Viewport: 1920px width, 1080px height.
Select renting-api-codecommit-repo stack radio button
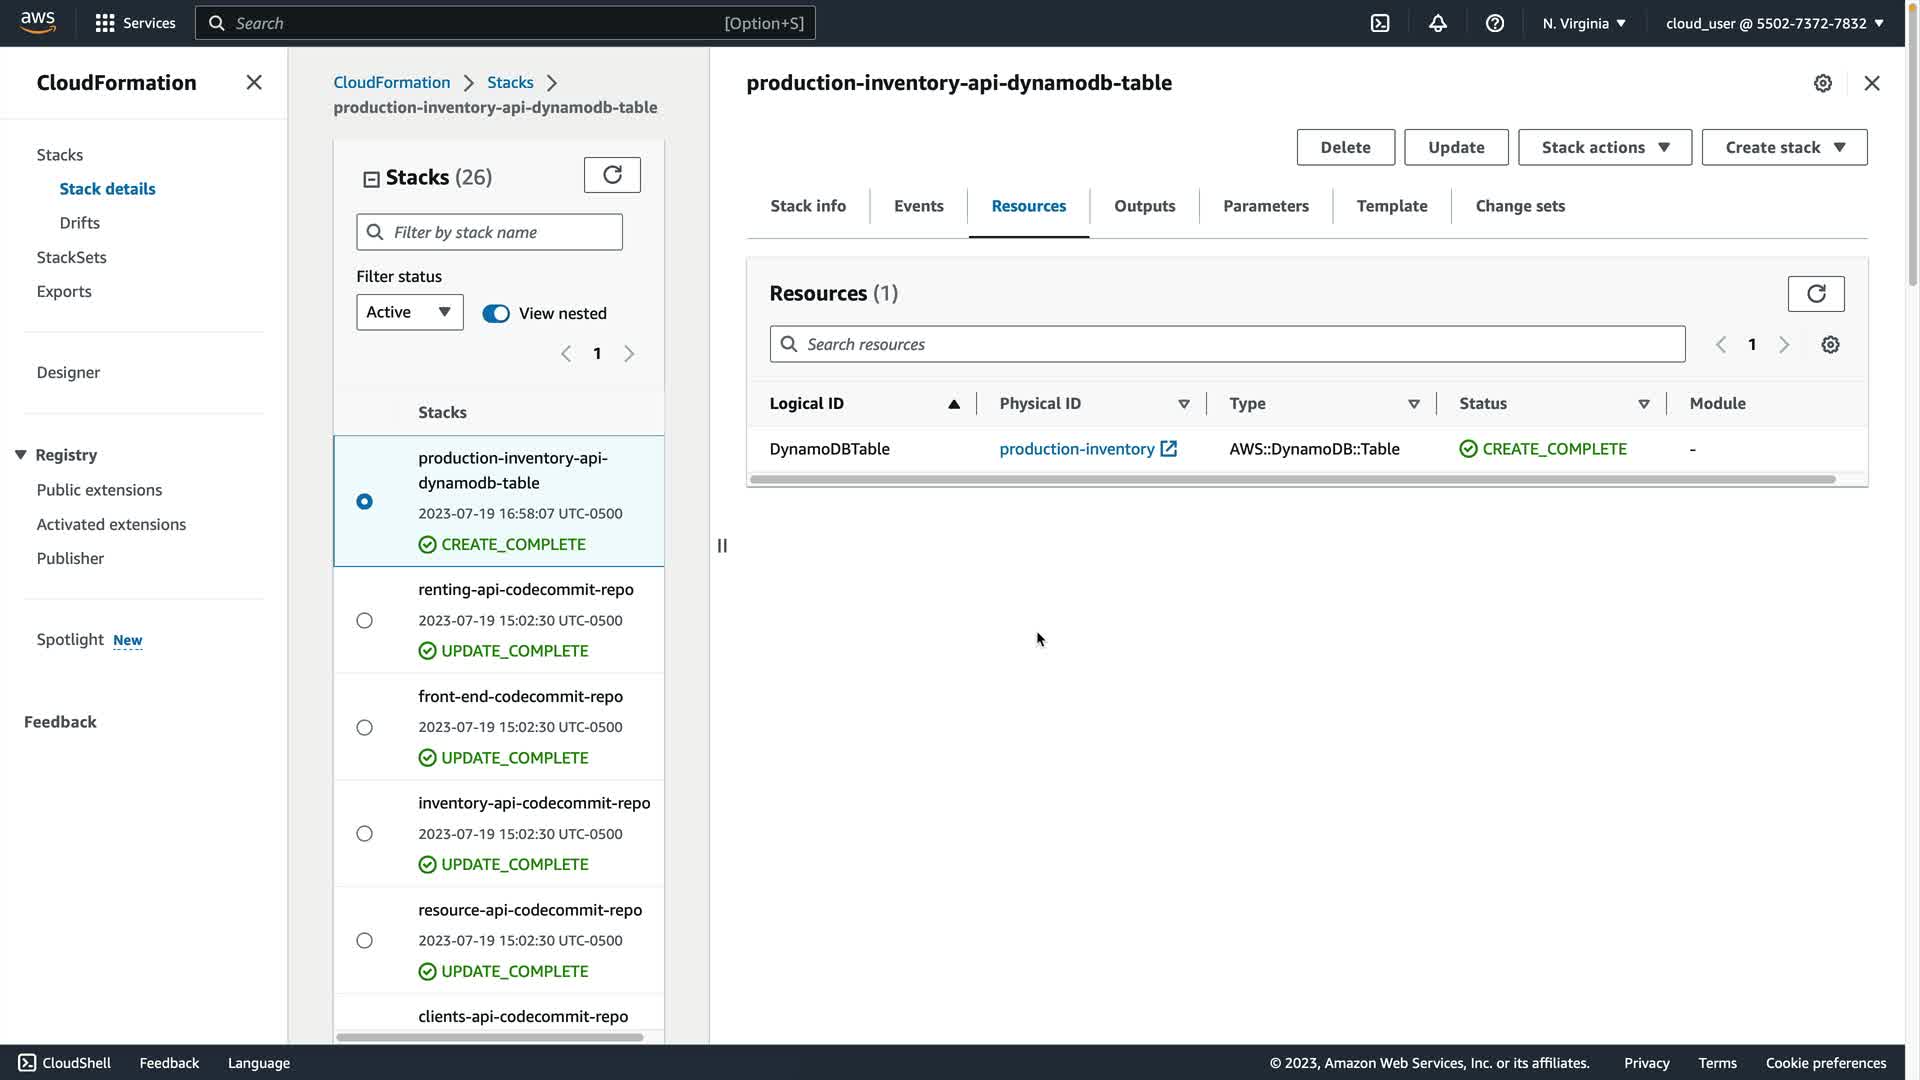(364, 621)
